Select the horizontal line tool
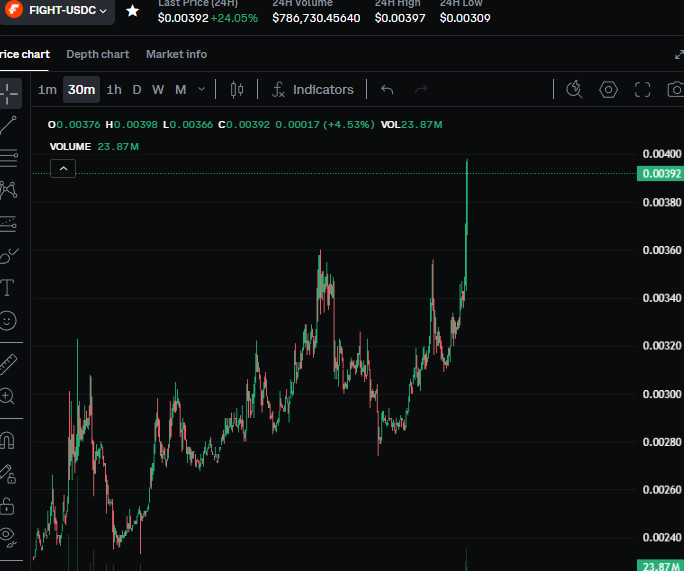The height and width of the screenshot is (571, 684). [8, 158]
